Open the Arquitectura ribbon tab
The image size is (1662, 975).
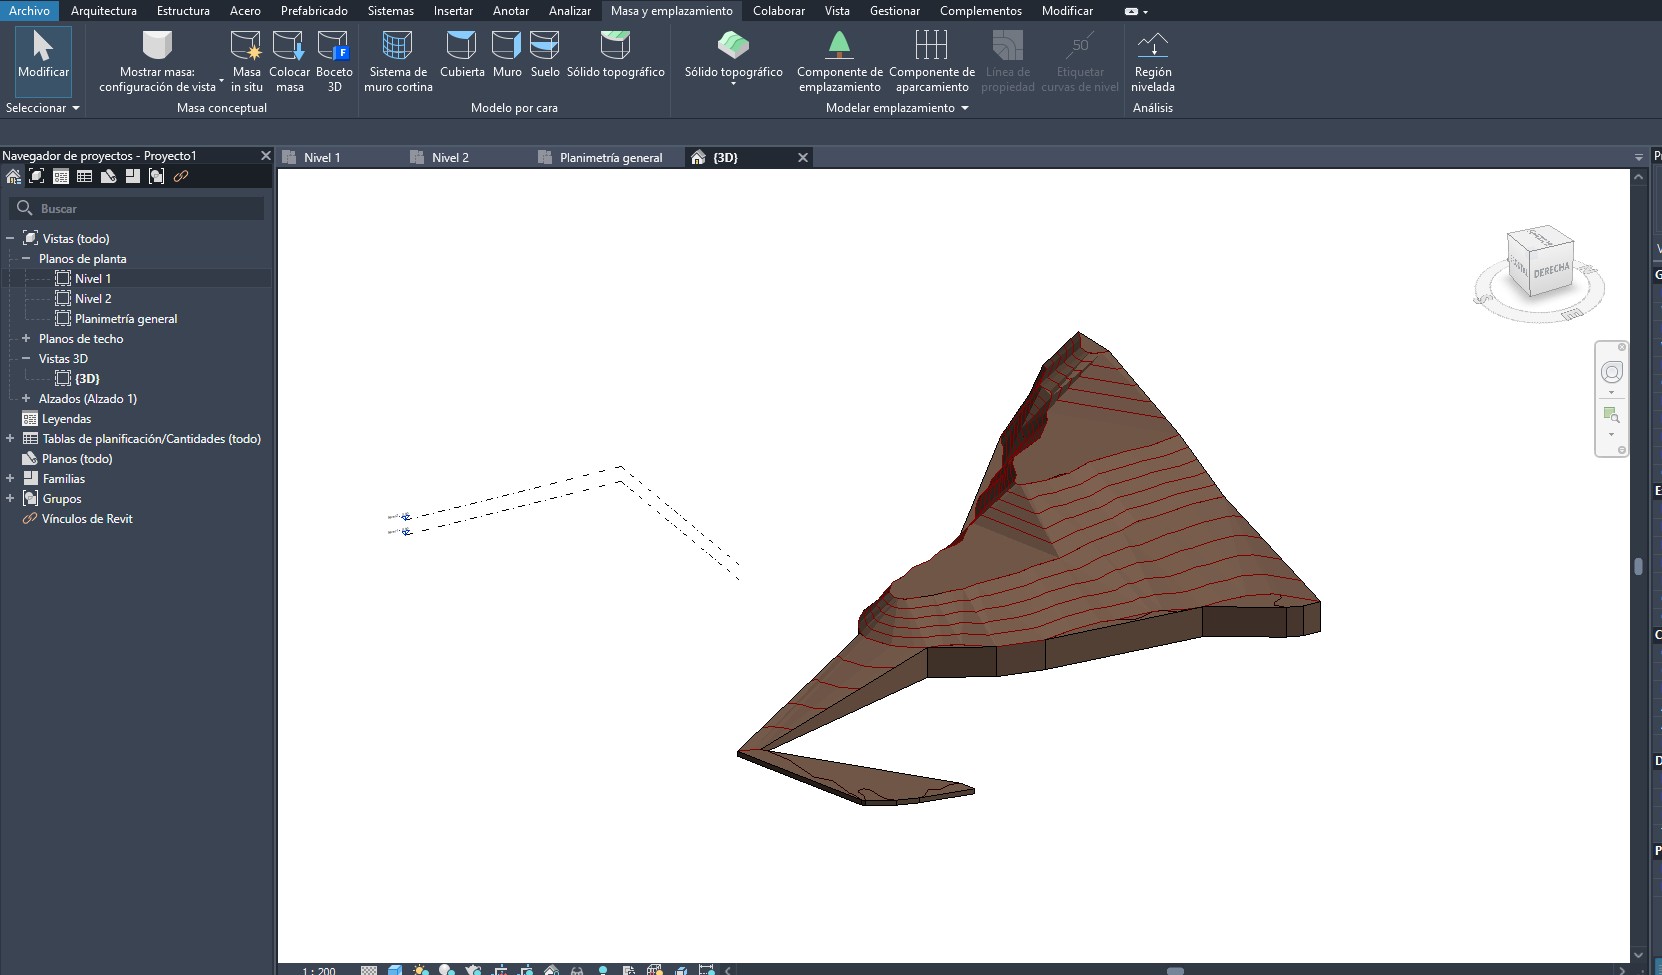[x=104, y=11]
